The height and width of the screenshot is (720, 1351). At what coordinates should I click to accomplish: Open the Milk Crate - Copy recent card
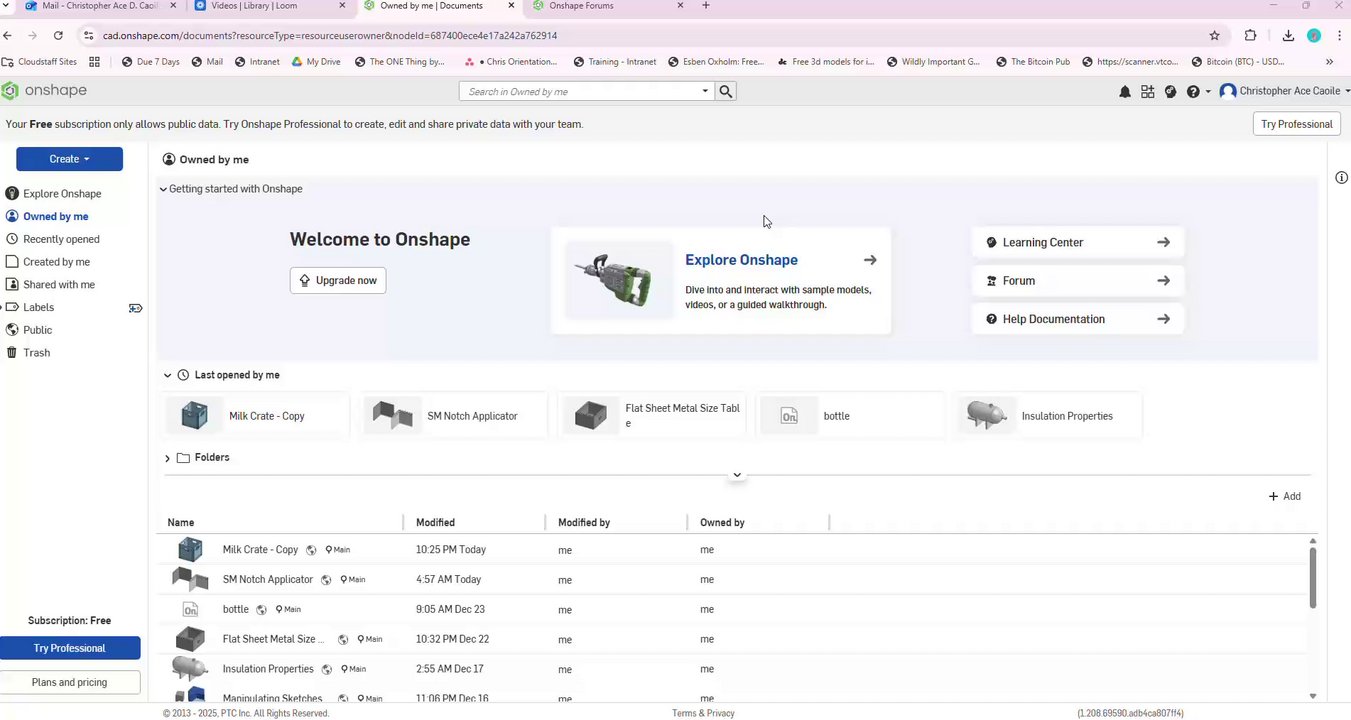[x=256, y=416]
